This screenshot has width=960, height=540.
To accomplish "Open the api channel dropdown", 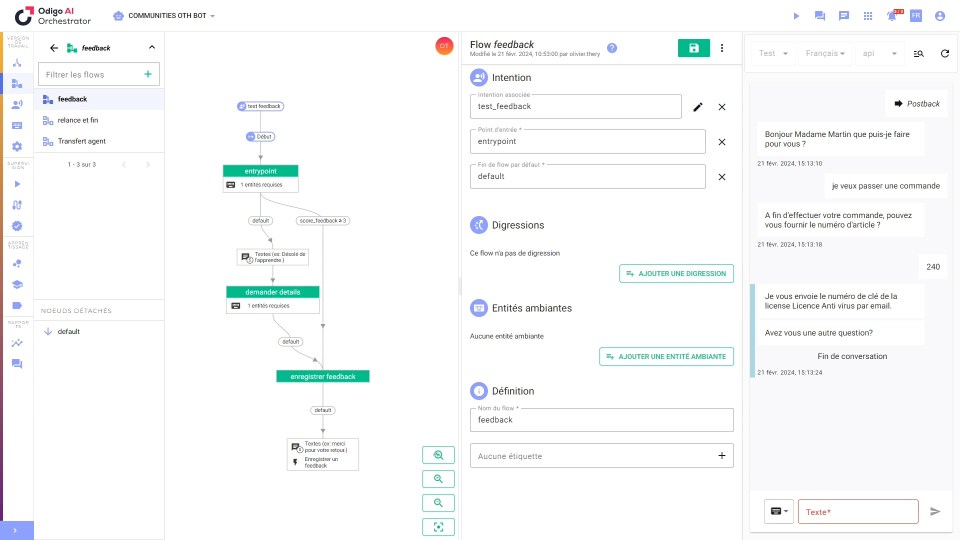I will click(879, 54).
